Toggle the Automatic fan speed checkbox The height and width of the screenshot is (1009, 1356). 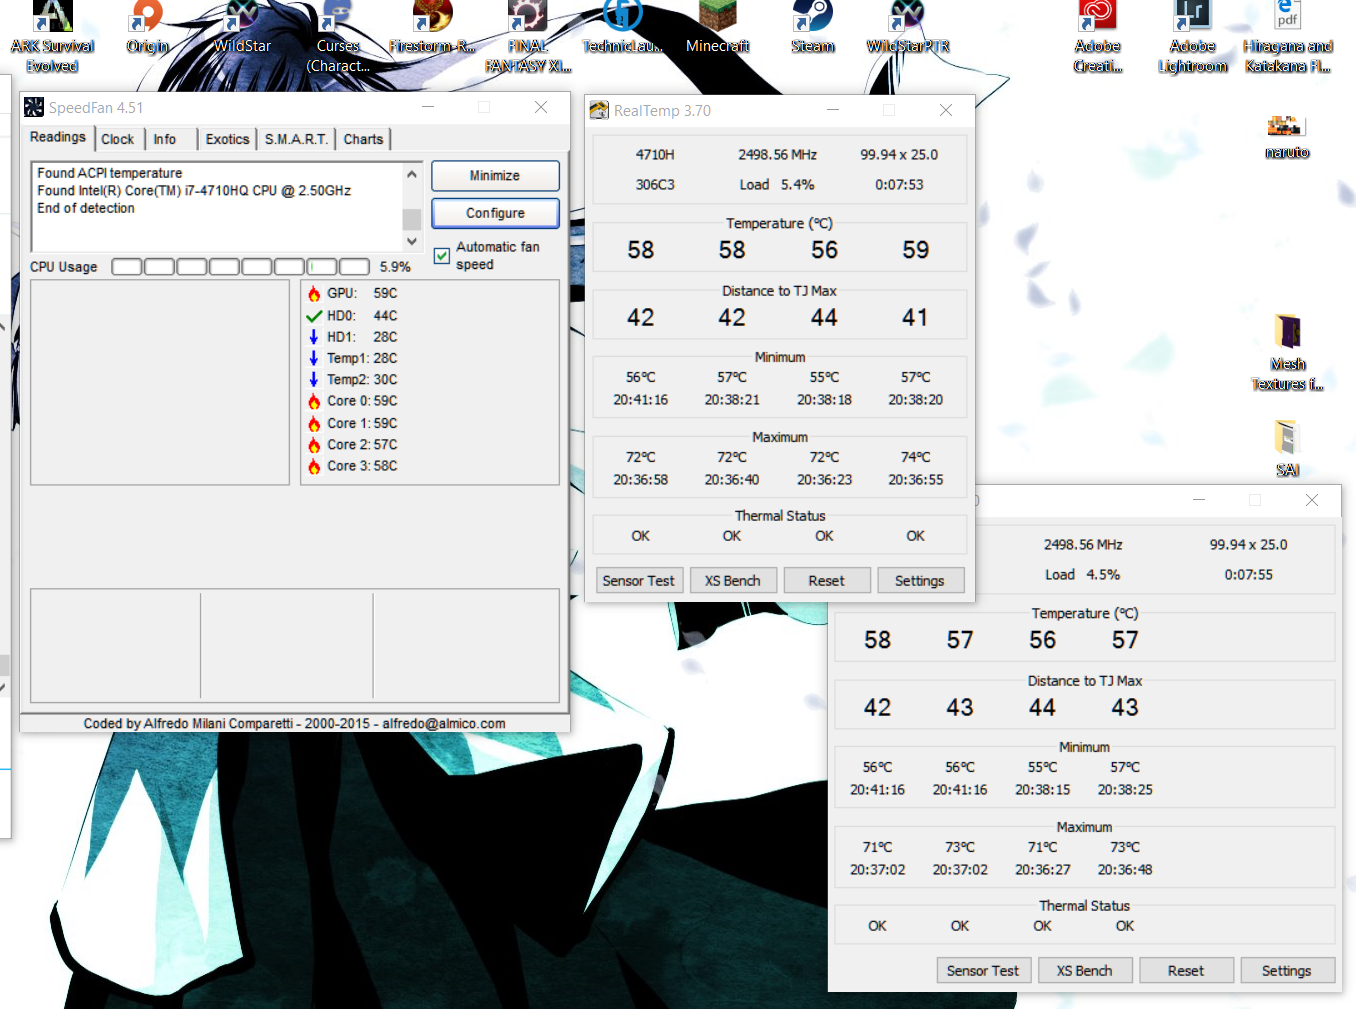click(442, 256)
